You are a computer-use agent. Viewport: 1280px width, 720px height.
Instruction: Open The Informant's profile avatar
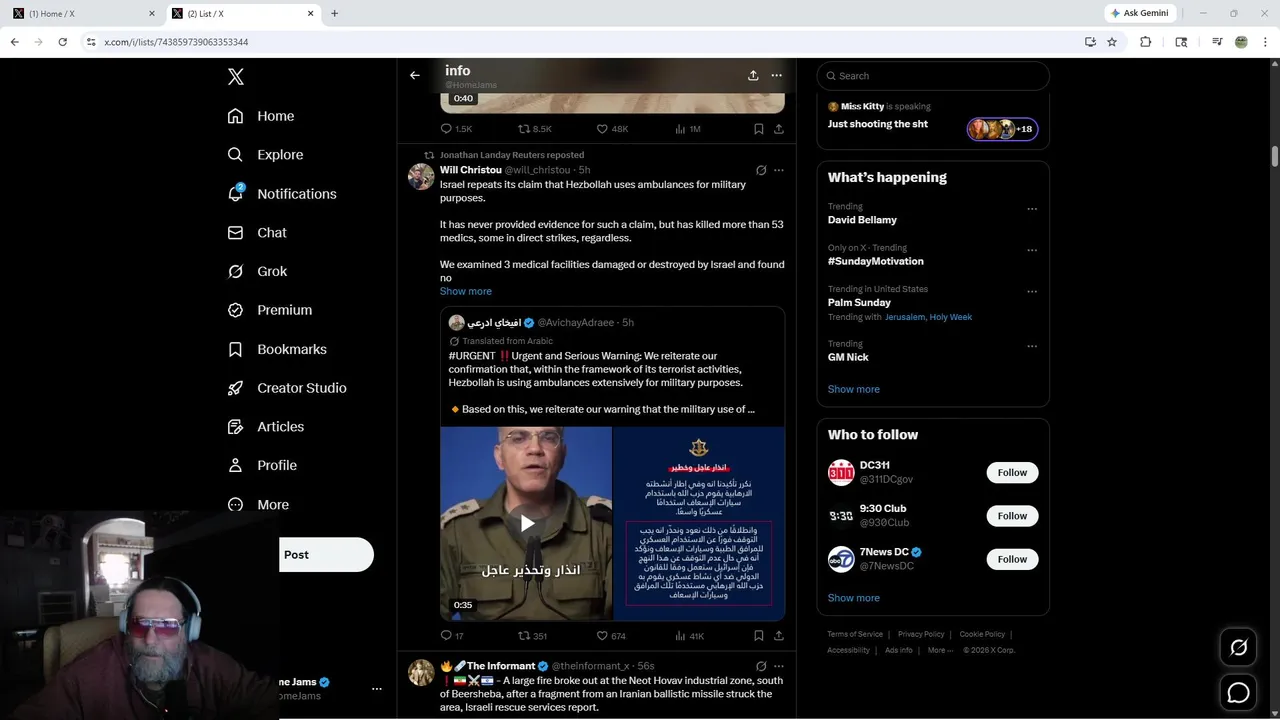coord(421,673)
